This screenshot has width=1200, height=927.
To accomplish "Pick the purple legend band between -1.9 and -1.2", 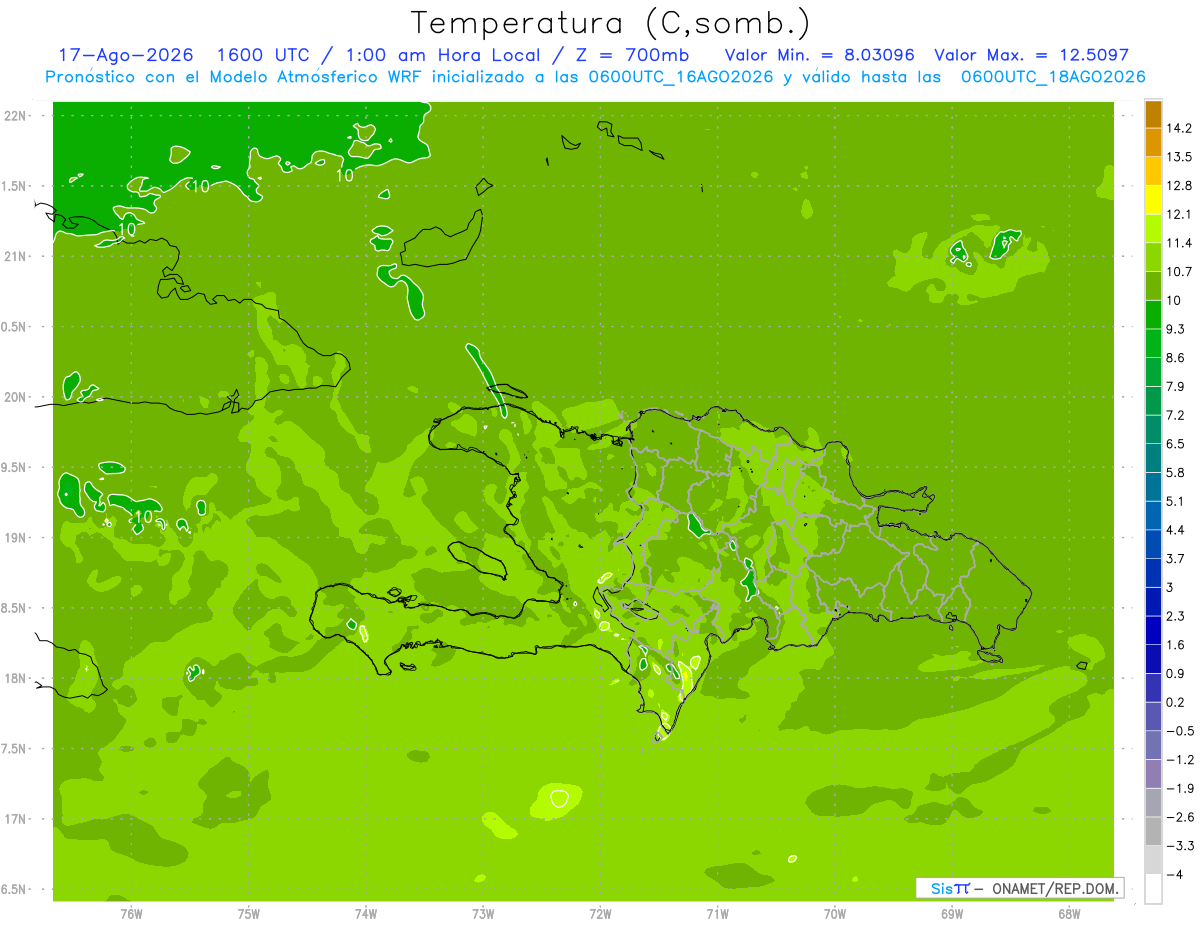I will tap(1153, 774).
